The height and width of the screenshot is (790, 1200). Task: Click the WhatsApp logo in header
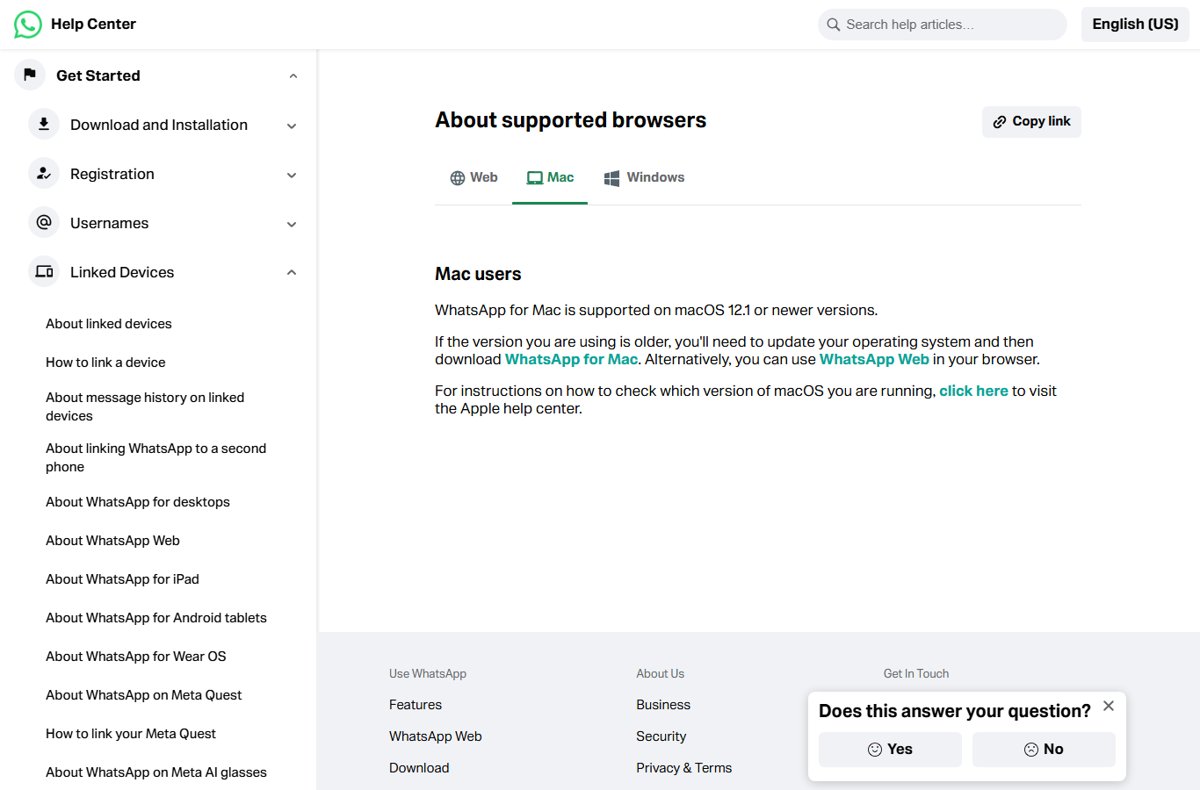(28, 24)
